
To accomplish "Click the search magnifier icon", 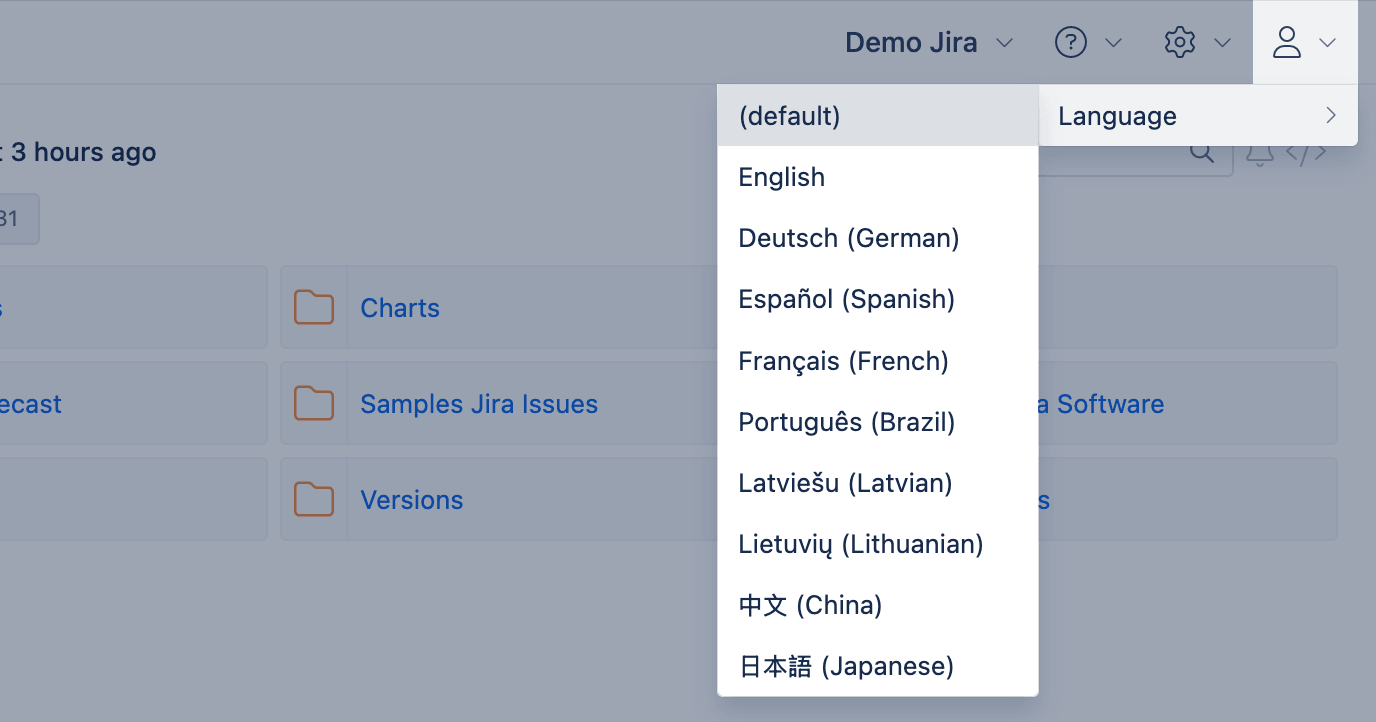I will [x=1202, y=153].
